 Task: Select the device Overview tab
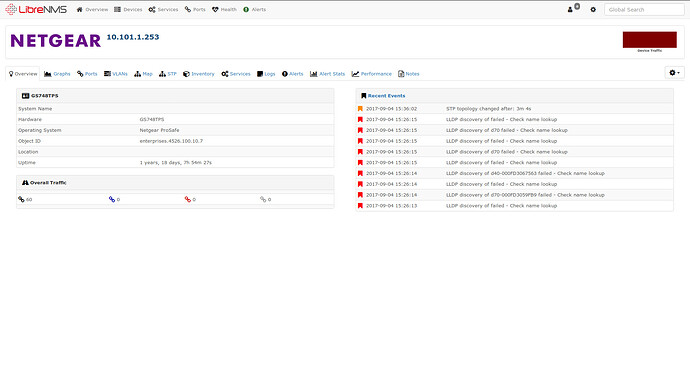point(23,74)
